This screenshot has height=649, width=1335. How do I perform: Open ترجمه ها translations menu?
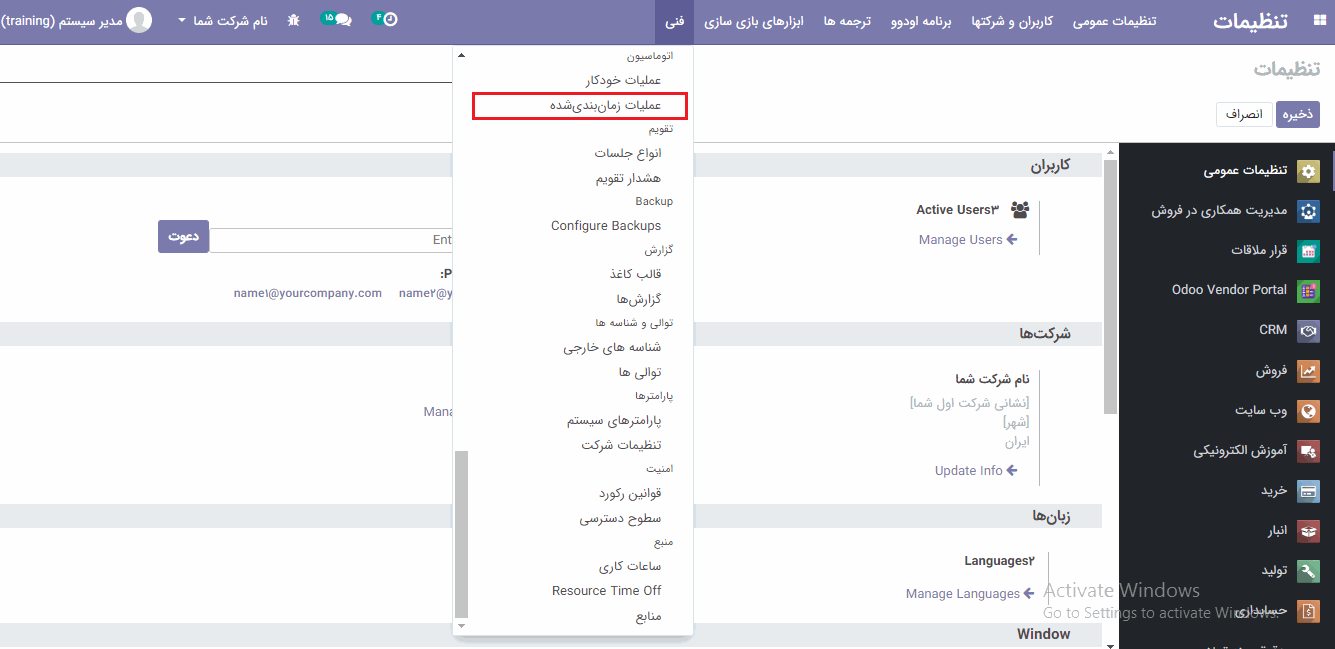(x=848, y=21)
